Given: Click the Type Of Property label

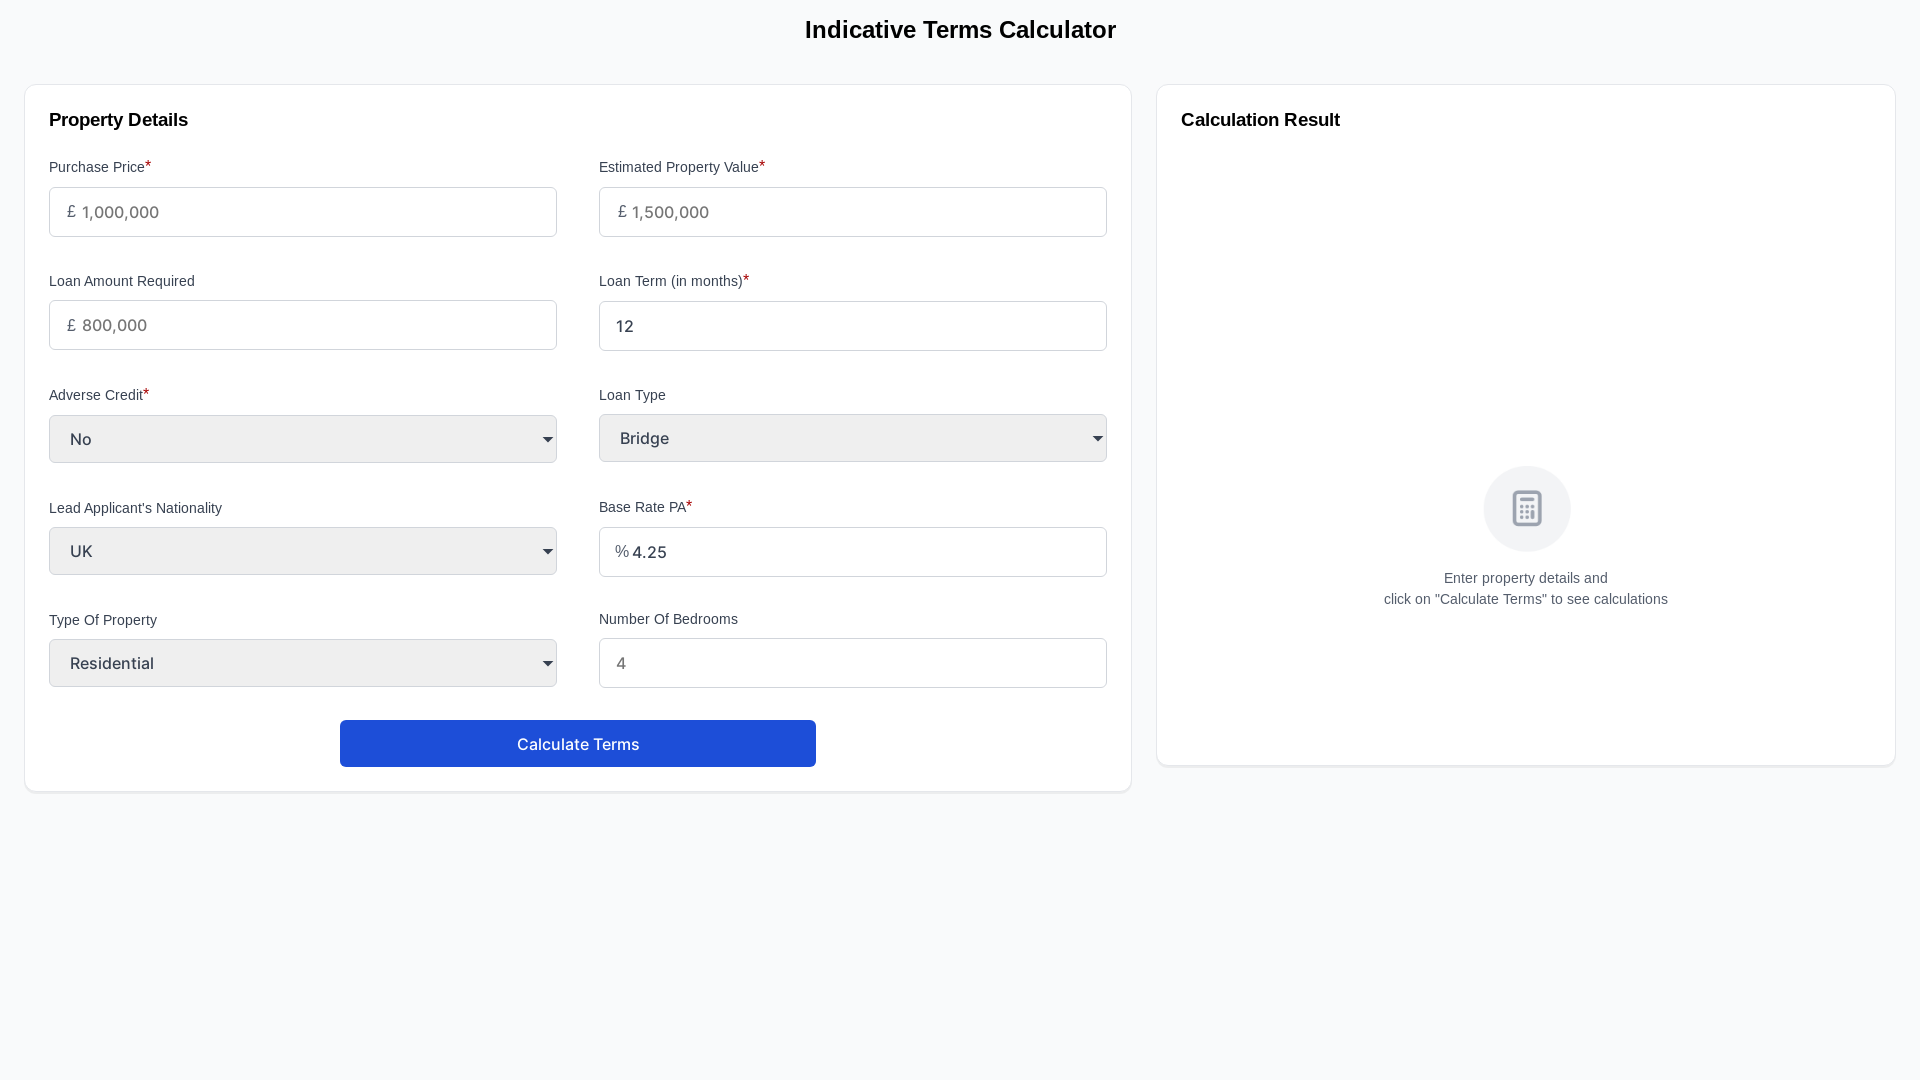Looking at the screenshot, I should click(x=103, y=620).
